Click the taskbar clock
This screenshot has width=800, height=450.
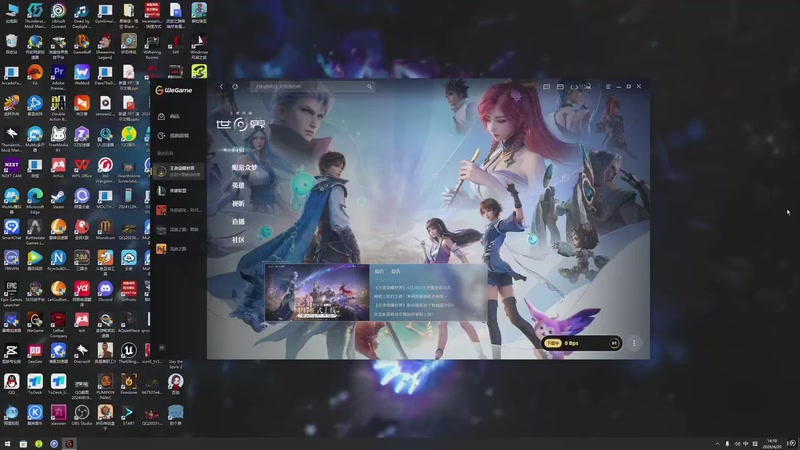772,444
